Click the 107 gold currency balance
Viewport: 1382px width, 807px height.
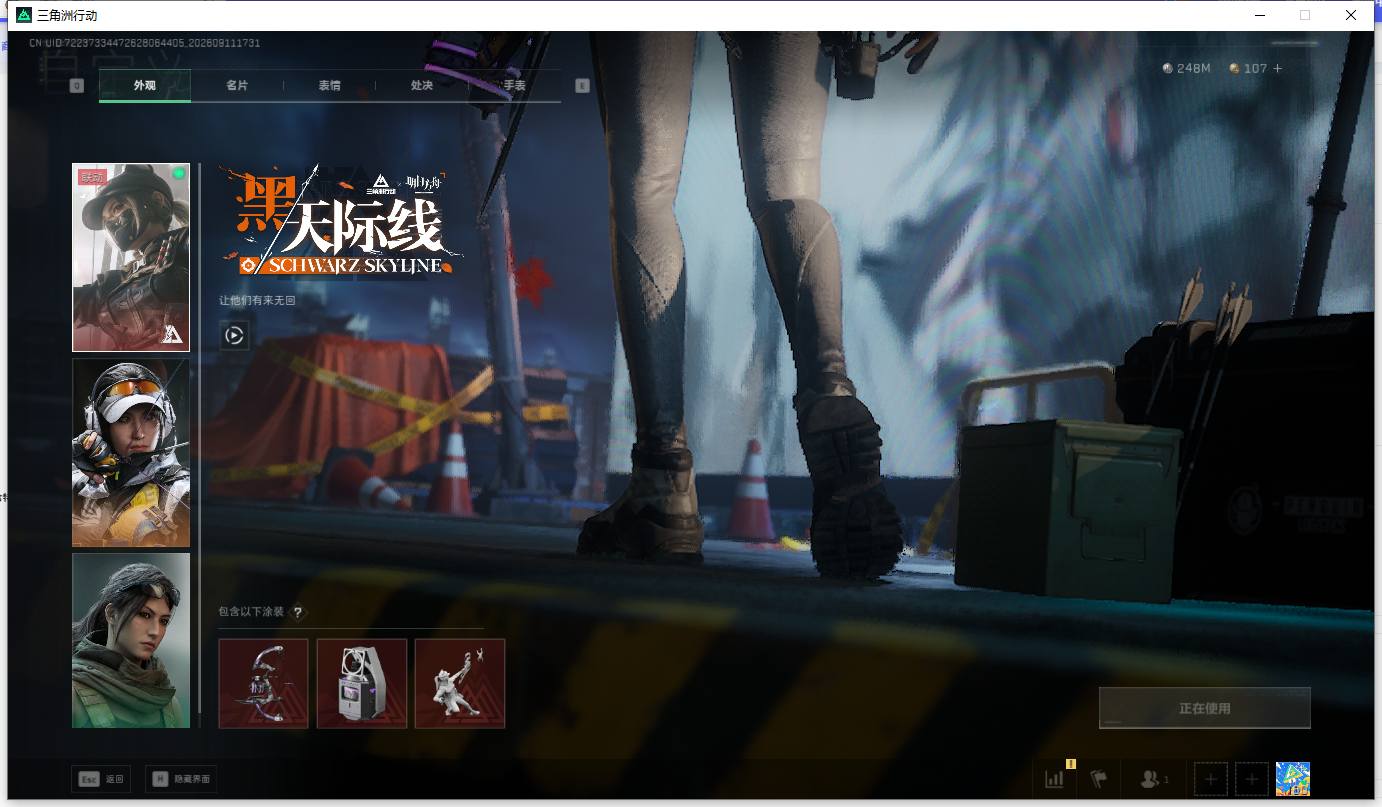coord(1248,68)
